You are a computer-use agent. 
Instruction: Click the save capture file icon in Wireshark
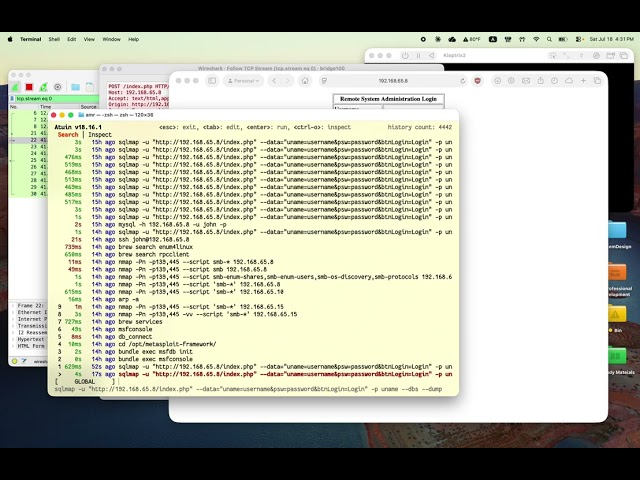coord(90,87)
